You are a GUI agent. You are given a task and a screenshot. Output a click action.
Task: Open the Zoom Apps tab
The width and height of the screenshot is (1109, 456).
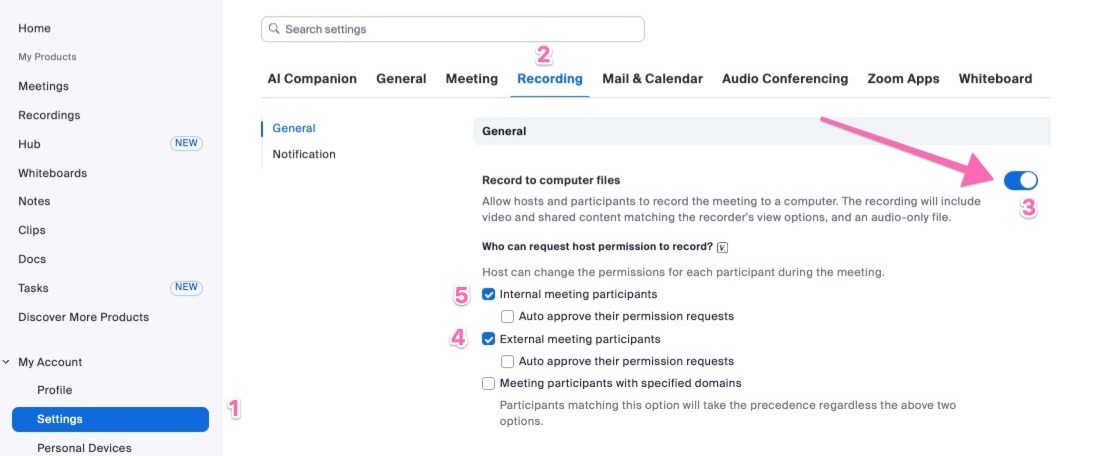903,79
